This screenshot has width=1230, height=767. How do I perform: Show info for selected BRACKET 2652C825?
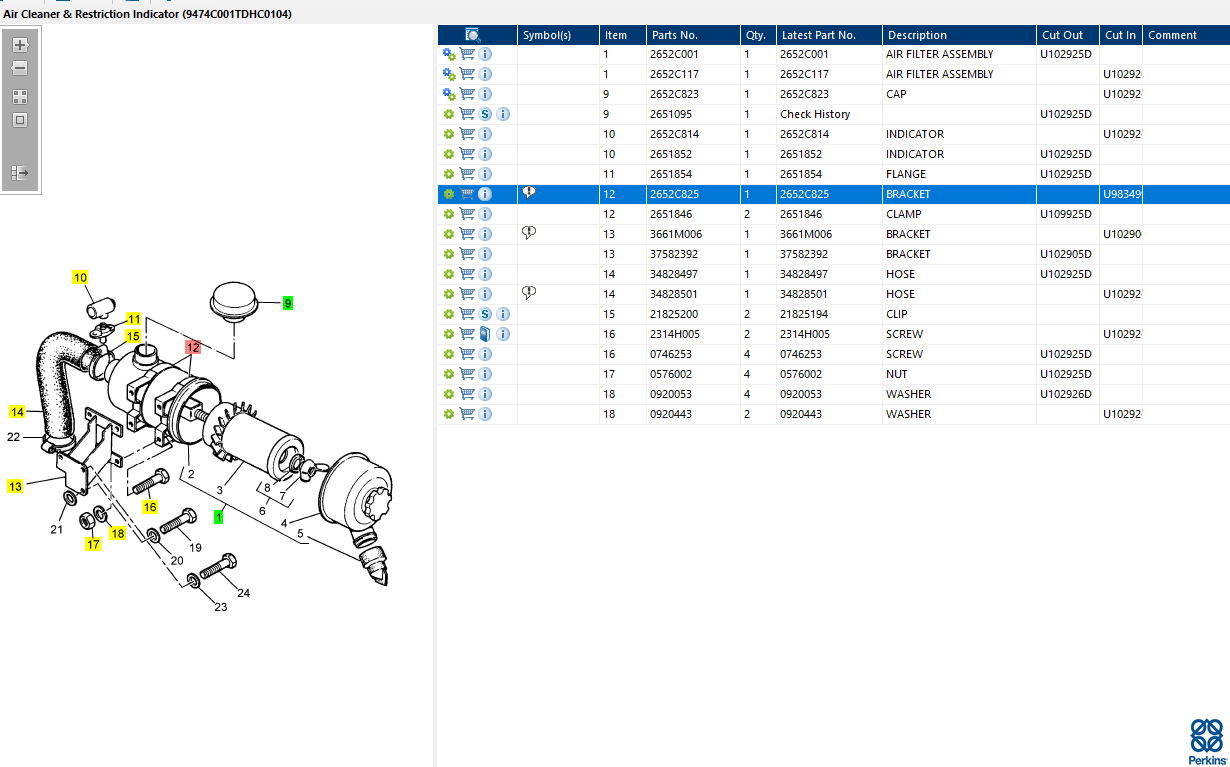coord(485,194)
